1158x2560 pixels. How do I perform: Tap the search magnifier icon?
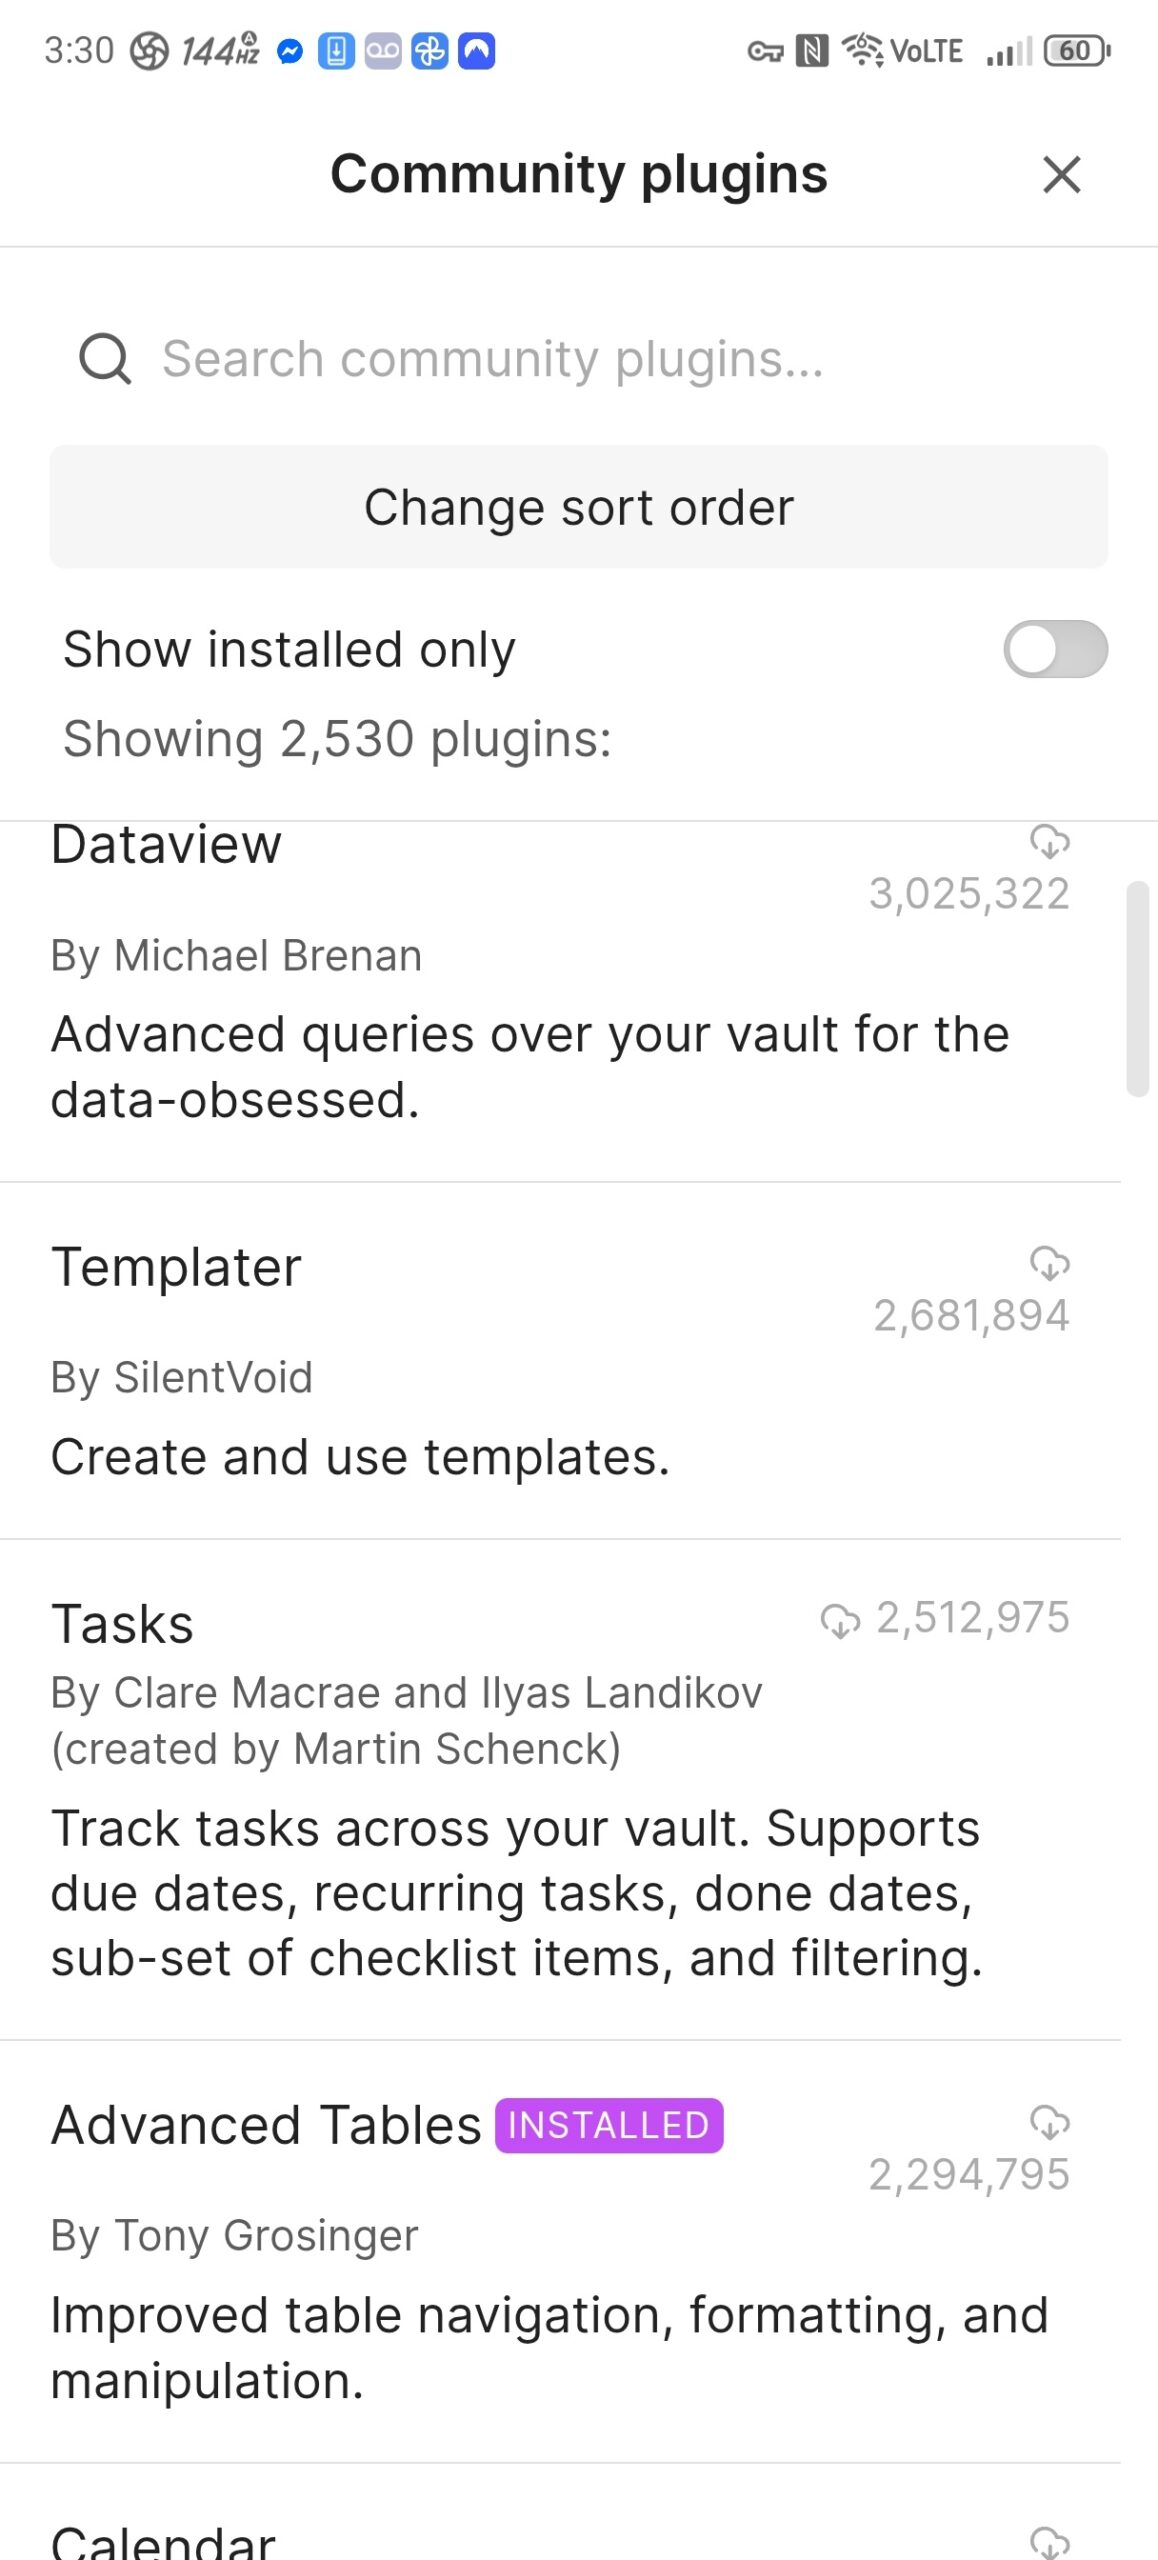(x=105, y=359)
